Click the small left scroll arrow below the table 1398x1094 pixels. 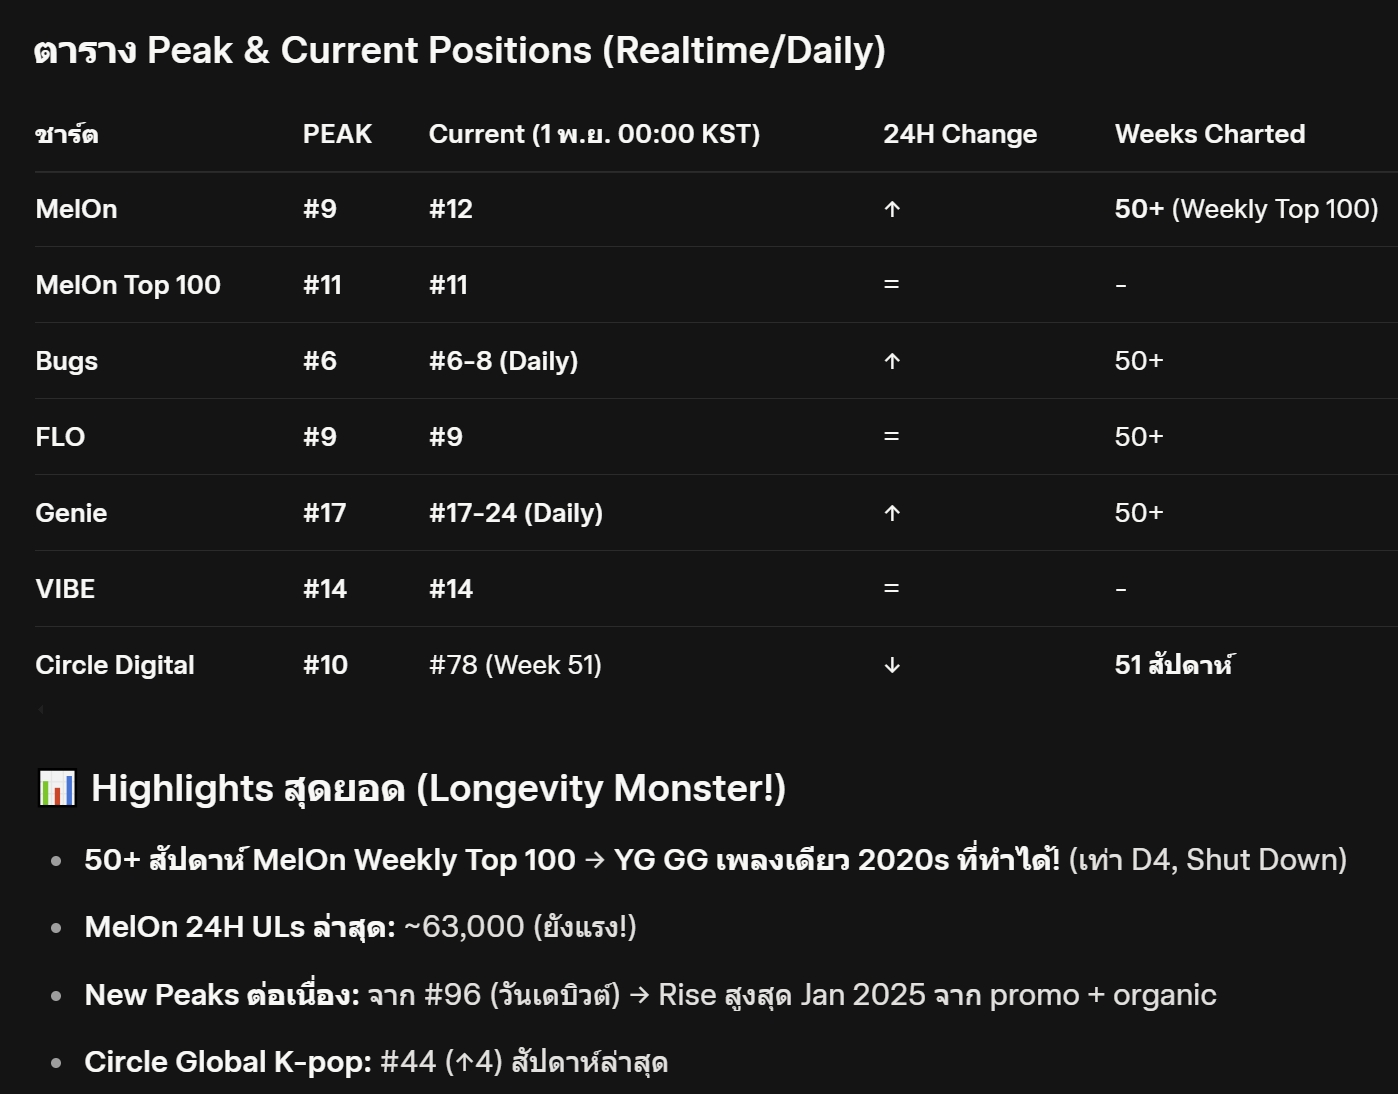coord(41,710)
